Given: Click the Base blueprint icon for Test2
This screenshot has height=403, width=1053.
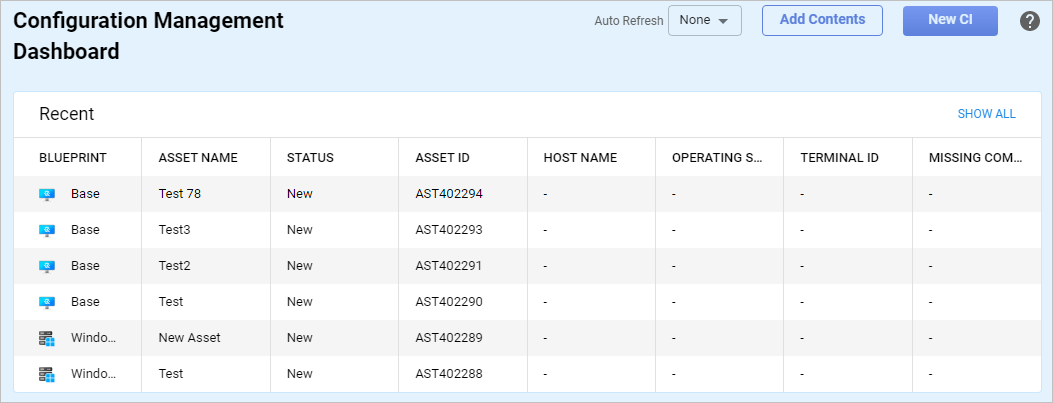Looking at the screenshot, I should (47, 266).
